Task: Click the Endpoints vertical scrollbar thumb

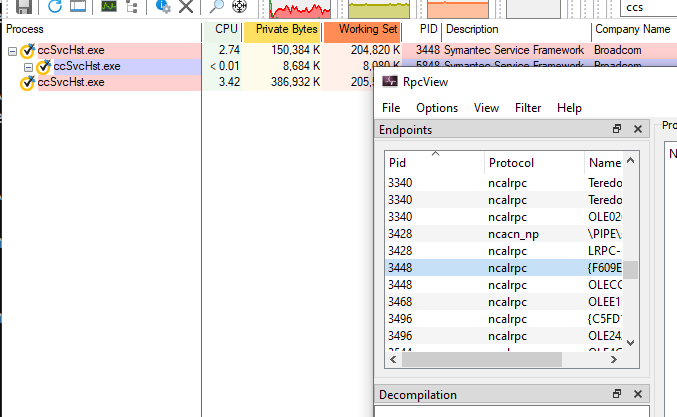Action: (630, 270)
